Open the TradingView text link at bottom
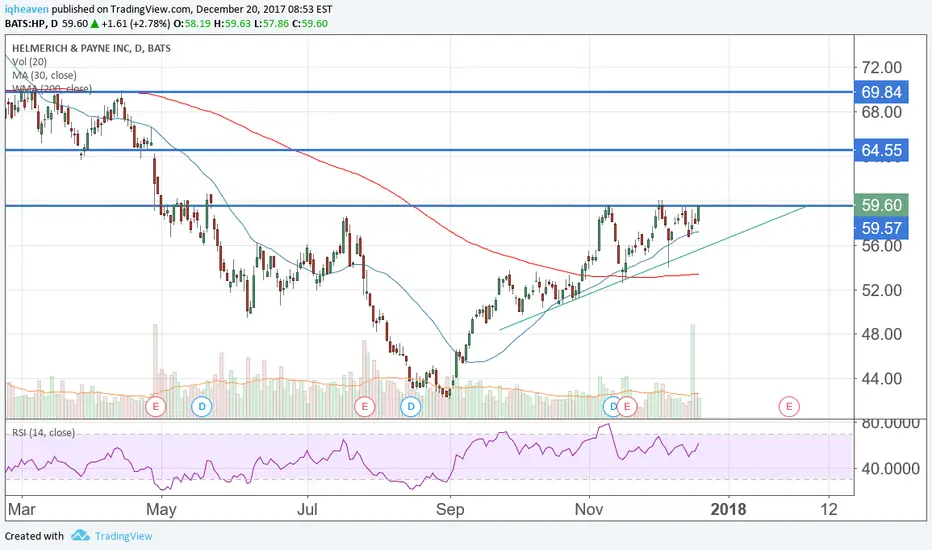932x550 pixels. tap(124, 536)
